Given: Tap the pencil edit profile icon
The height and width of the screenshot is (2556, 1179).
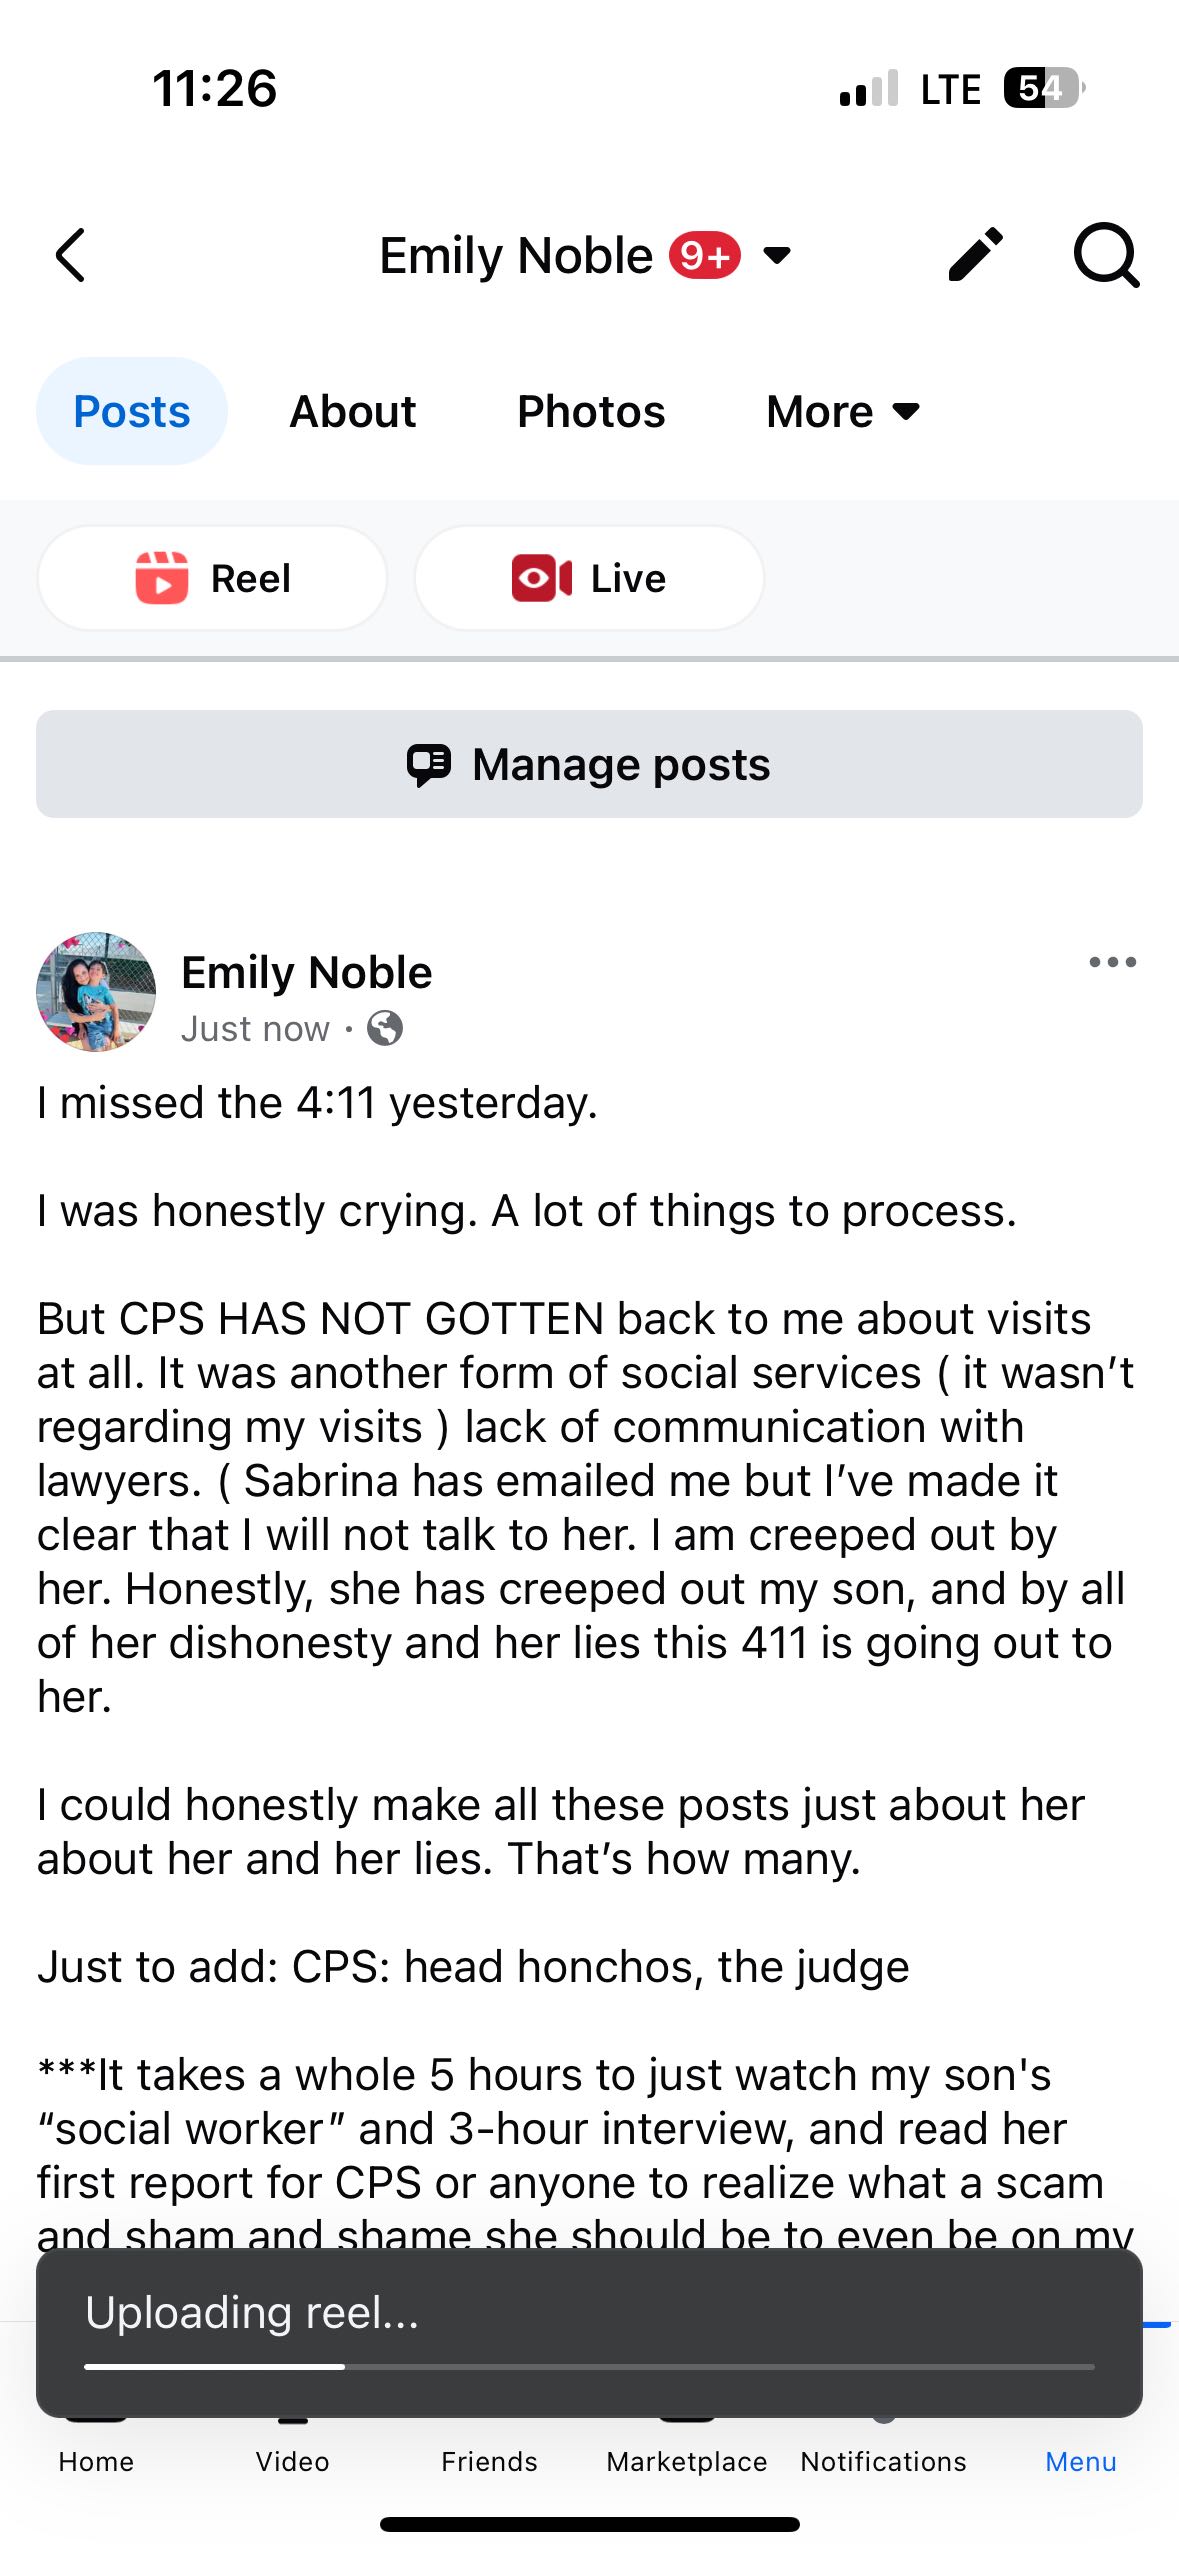Looking at the screenshot, I should (975, 255).
